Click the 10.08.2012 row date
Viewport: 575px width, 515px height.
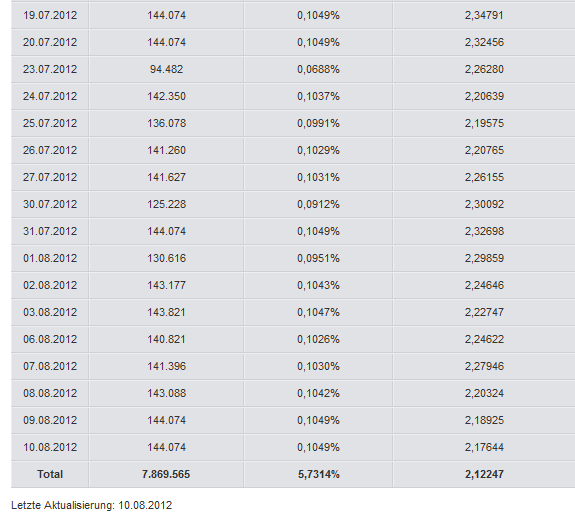pos(50,448)
